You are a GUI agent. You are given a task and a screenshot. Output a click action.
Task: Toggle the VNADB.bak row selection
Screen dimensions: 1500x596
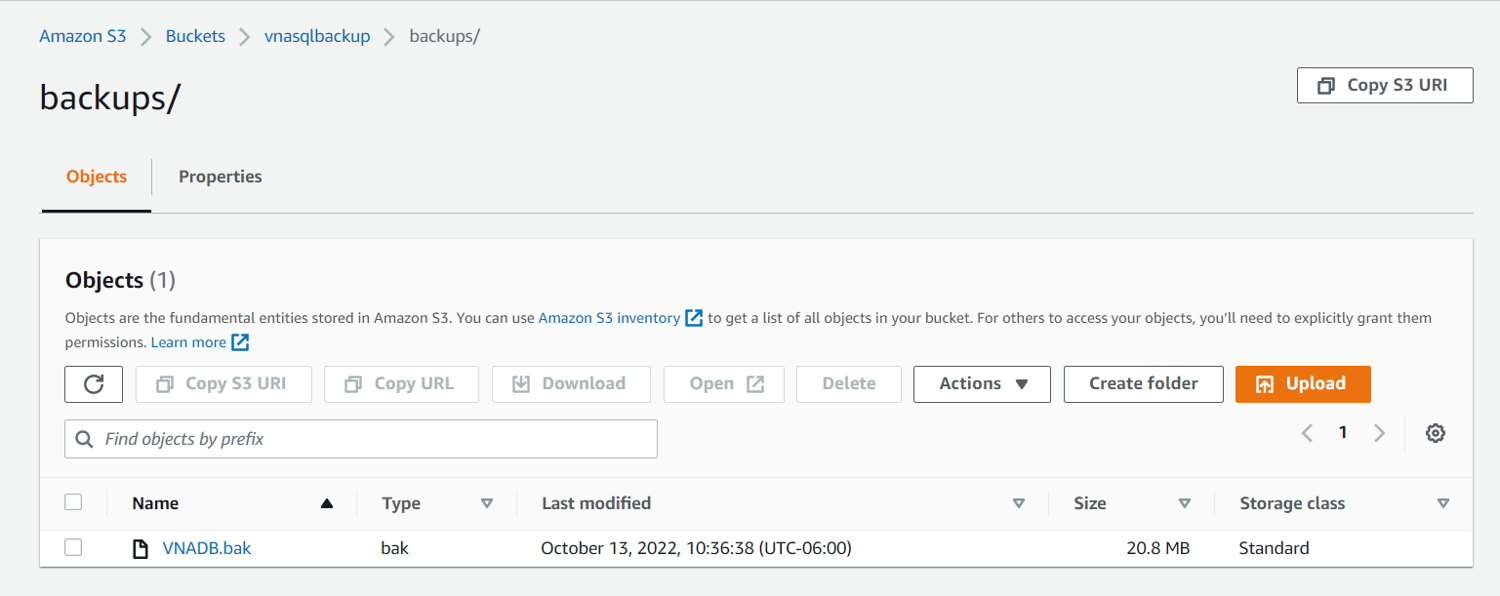point(73,548)
